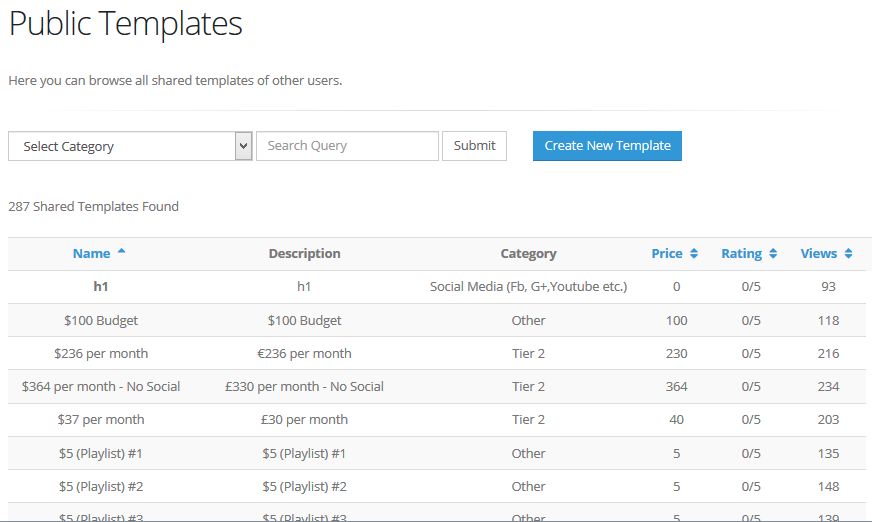
Task: Click the Price column sort arrows icon
Action: click(x=694, y=254)
